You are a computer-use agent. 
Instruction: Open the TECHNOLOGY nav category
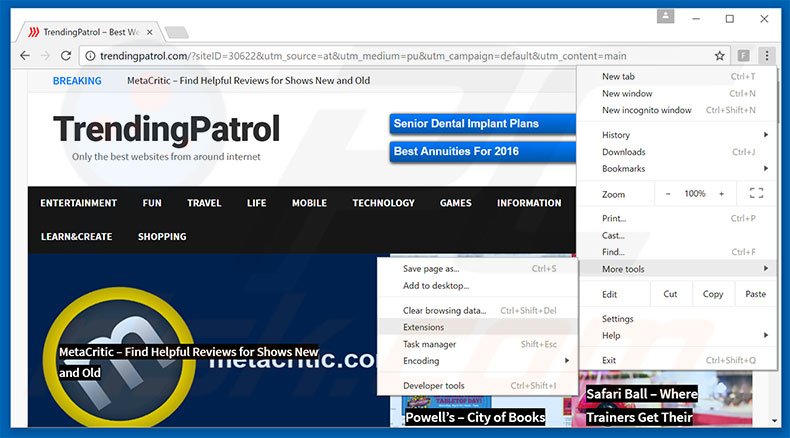click(x=383, y=203)
